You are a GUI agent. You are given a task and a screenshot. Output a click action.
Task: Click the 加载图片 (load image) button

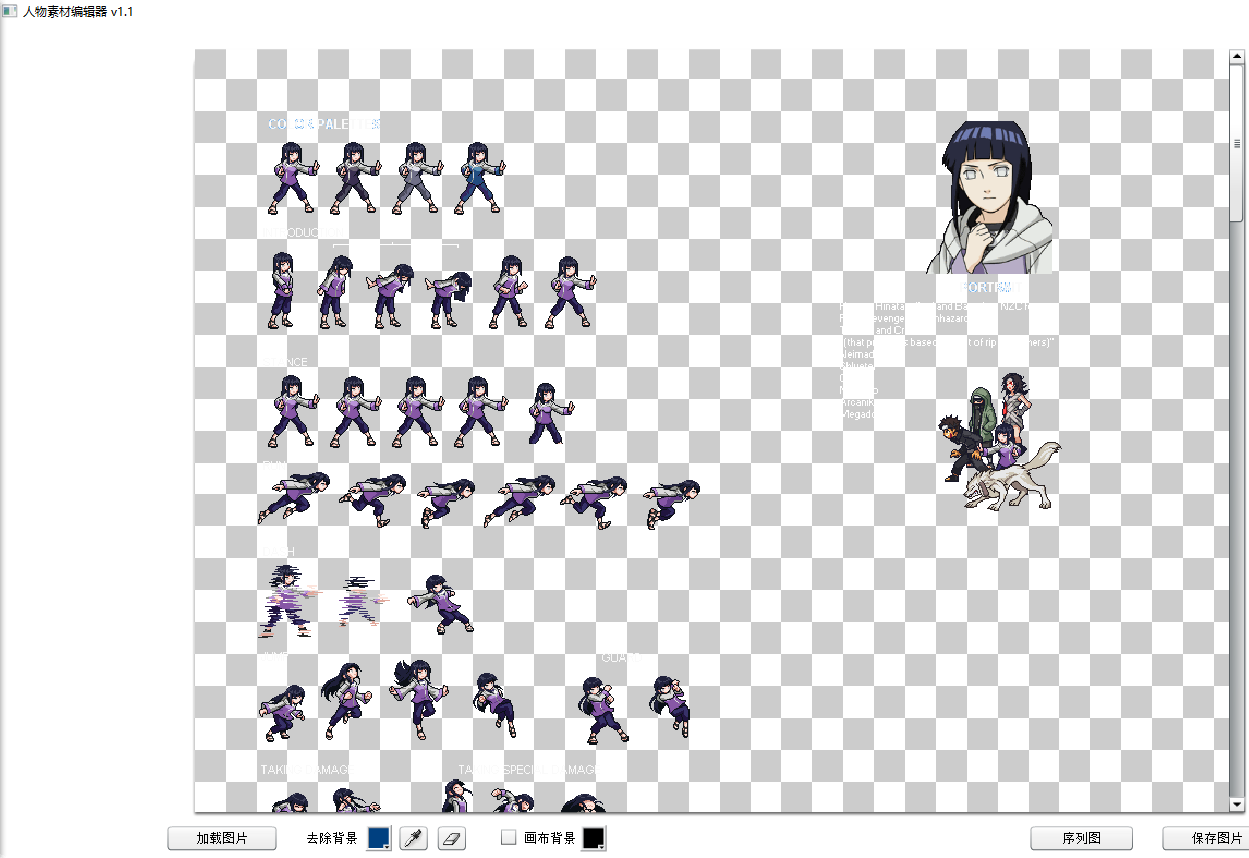(x=221, y=838)
